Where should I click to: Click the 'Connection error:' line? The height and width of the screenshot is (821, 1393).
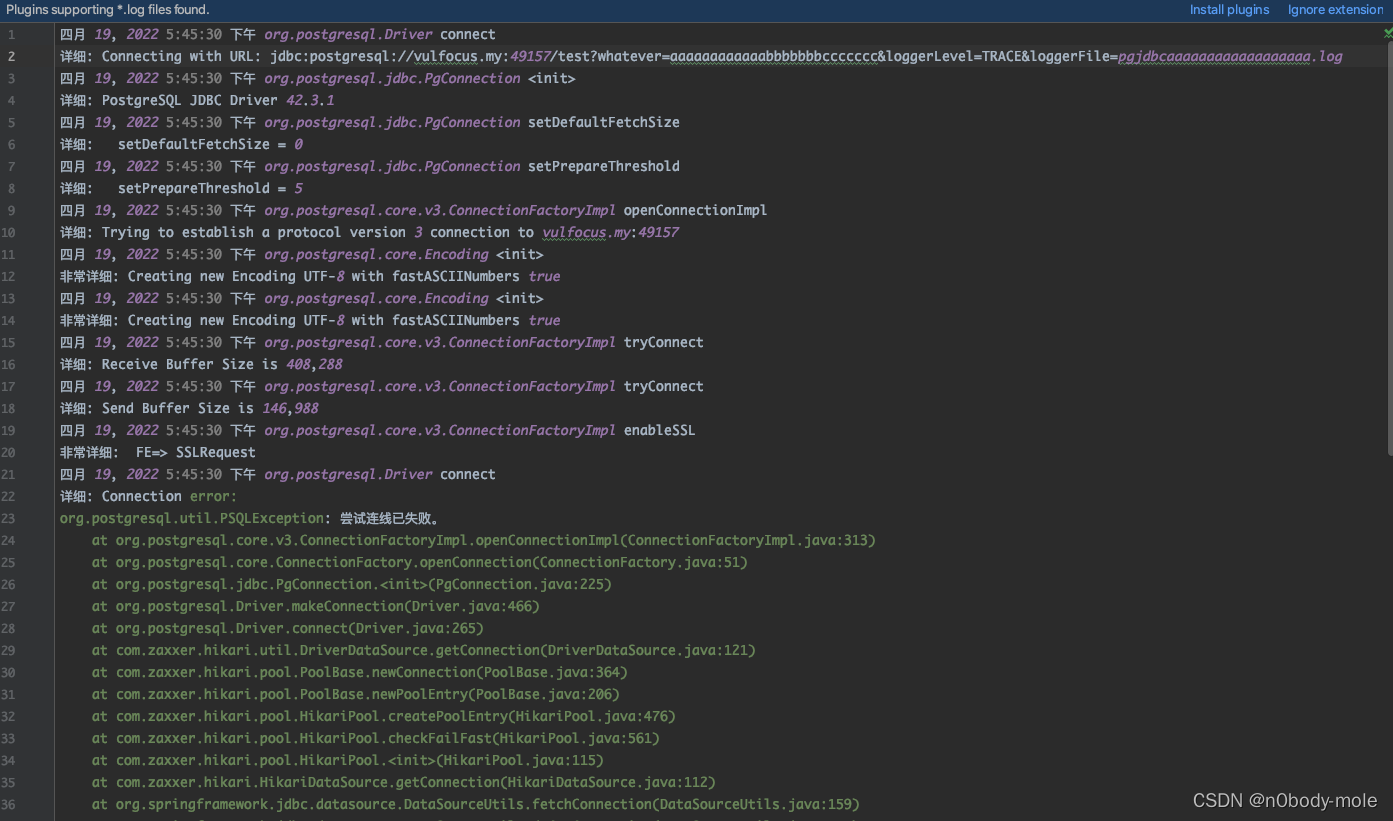point(148,496)
